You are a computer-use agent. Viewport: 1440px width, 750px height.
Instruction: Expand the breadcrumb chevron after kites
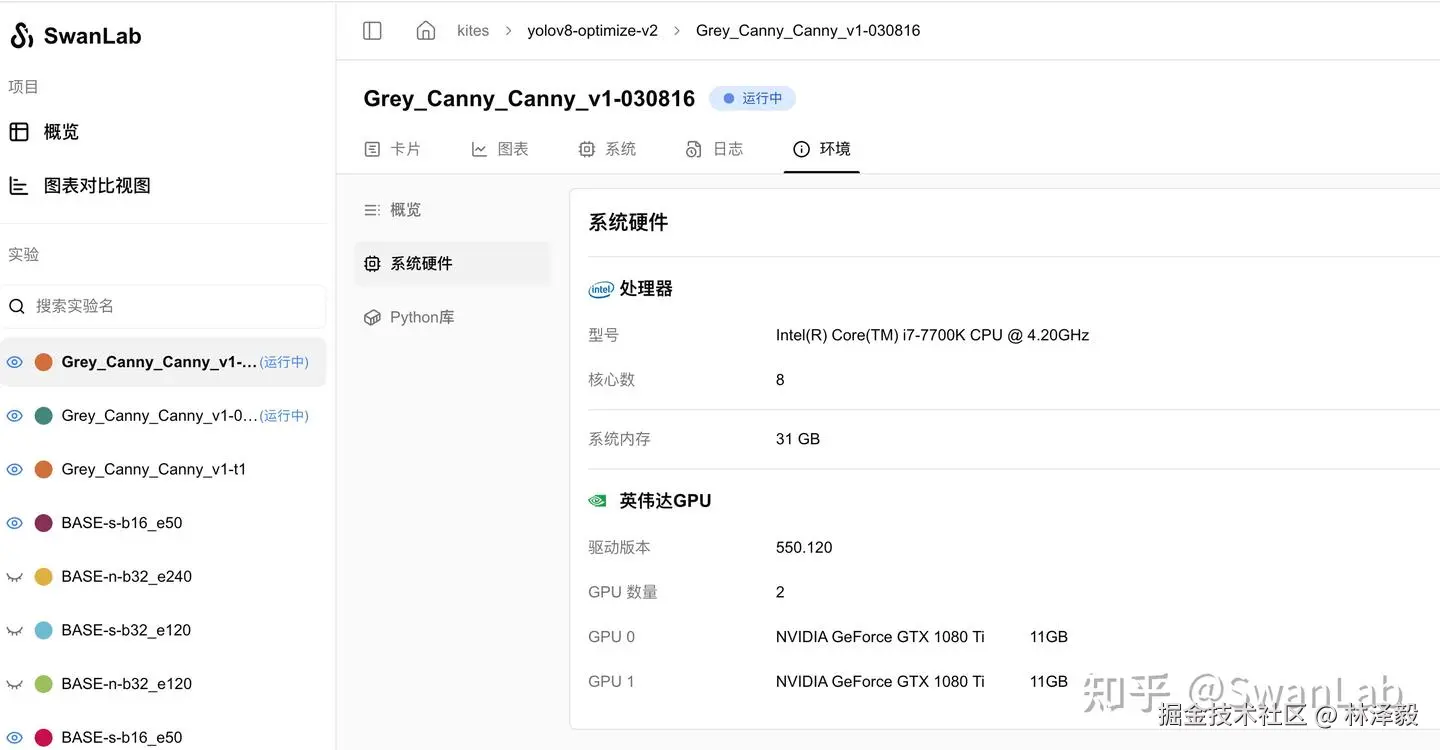(x=508, y=31)
